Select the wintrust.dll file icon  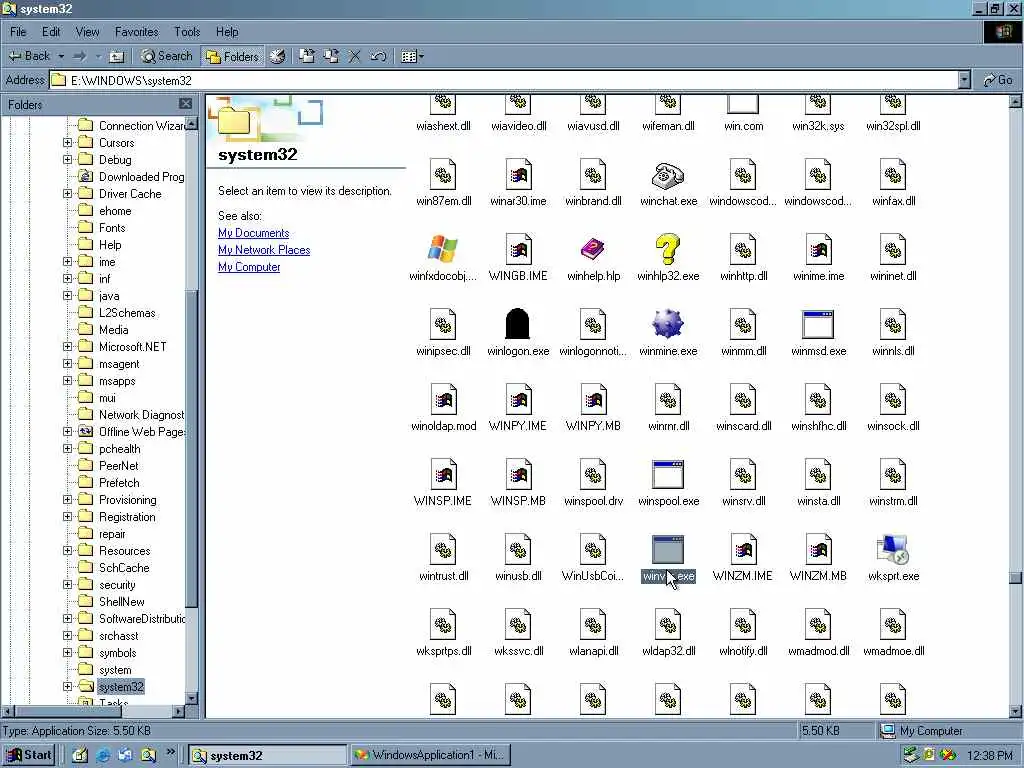pos(443,549)
